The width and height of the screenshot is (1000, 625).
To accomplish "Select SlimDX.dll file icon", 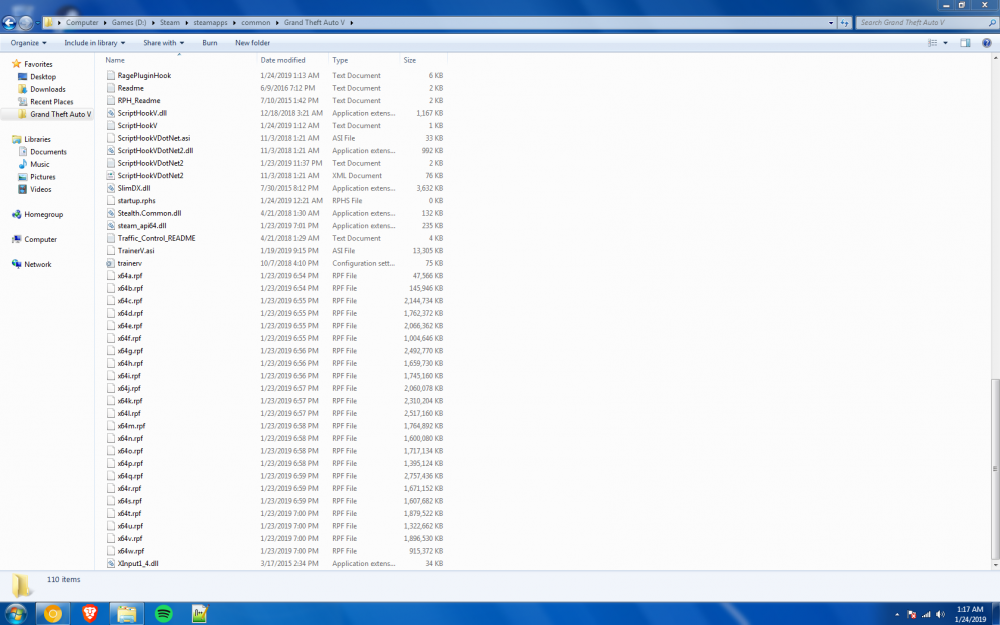I will (111, 188).
